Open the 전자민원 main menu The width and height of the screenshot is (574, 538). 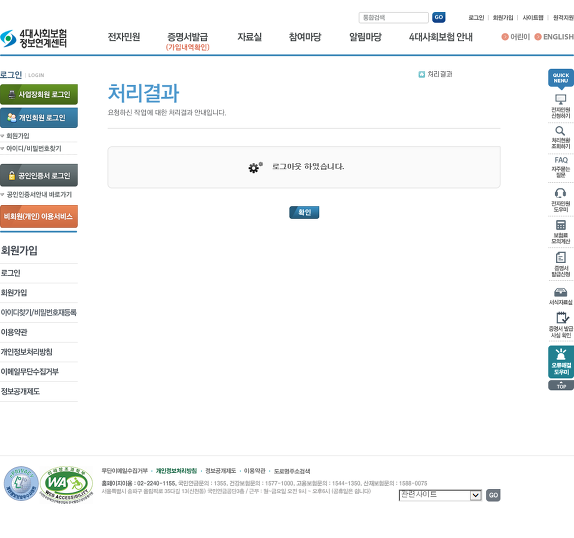point(124,37)
